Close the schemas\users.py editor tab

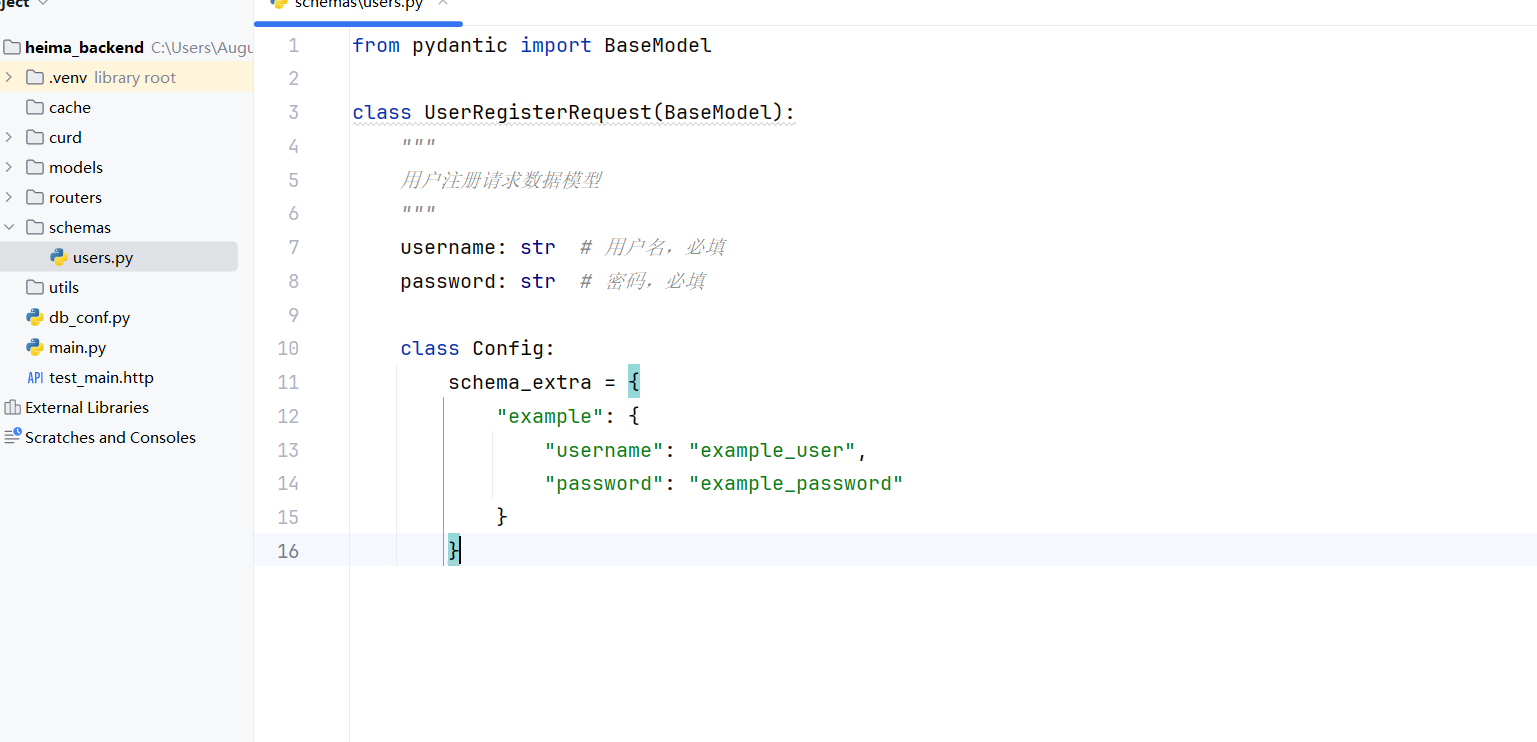click(x=443, y=4)
